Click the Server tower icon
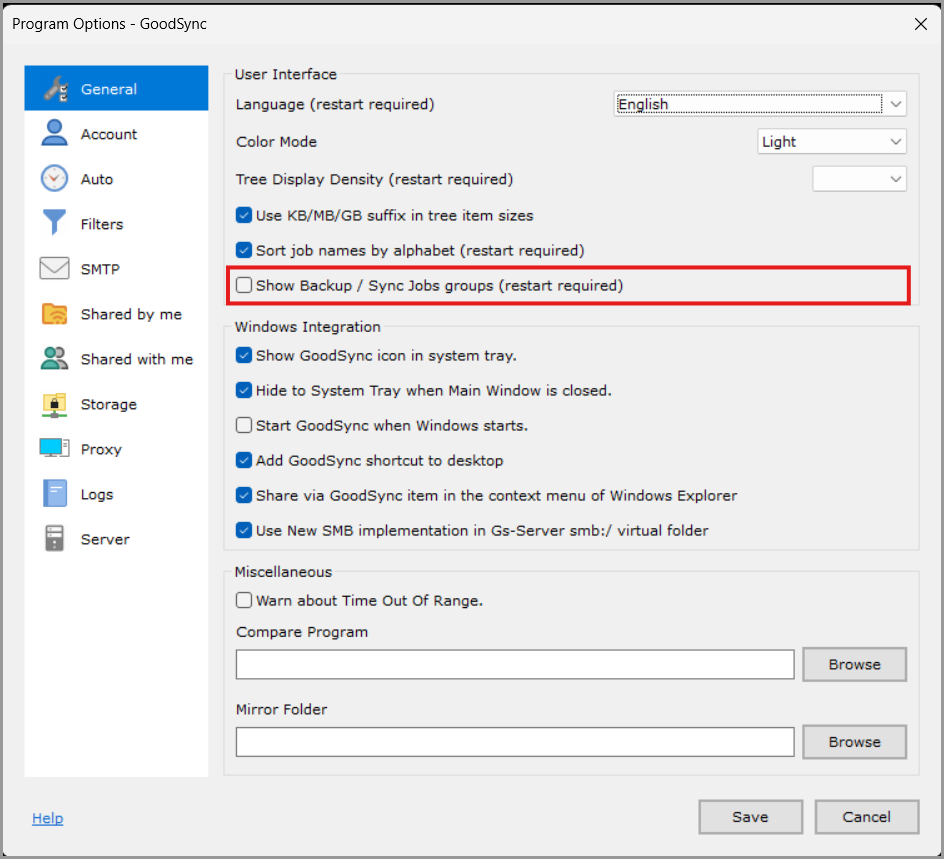The image size is (944, 859). pyautogui.click(x=54, y=539)
